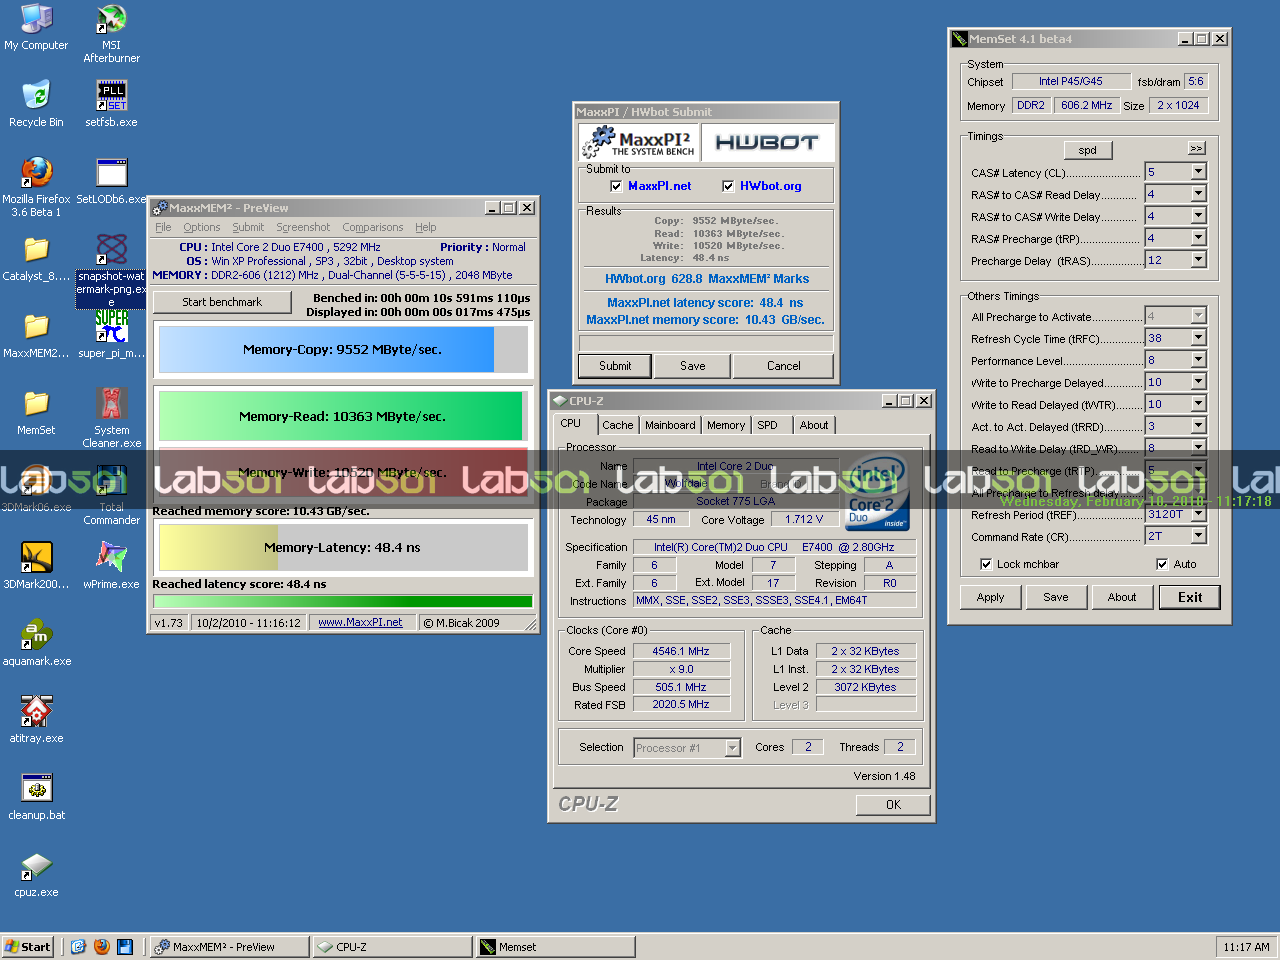The image size is (1280, 960).
Task: Switch to Mainboard tab in CPU-Z
Action: 670,425
